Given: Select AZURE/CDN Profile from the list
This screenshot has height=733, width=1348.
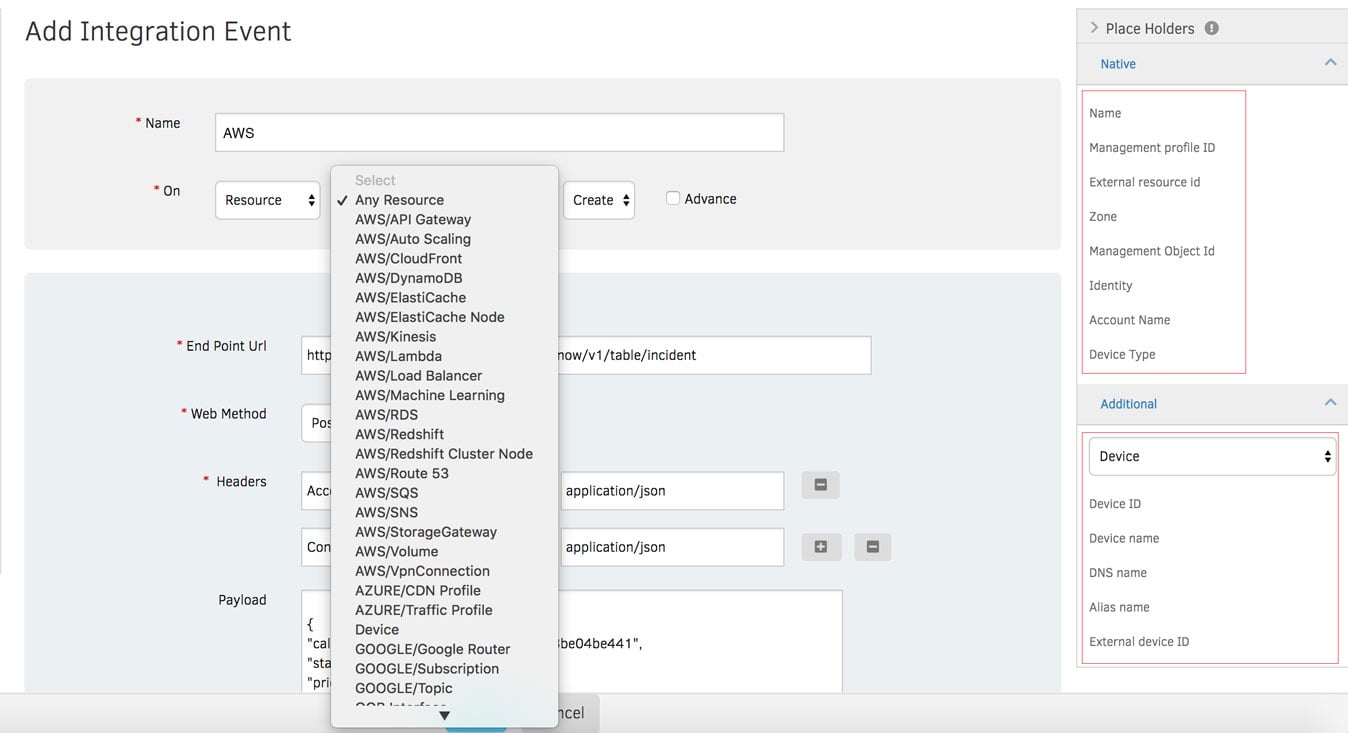Looking at the screenshot, I should click(417, 590).
